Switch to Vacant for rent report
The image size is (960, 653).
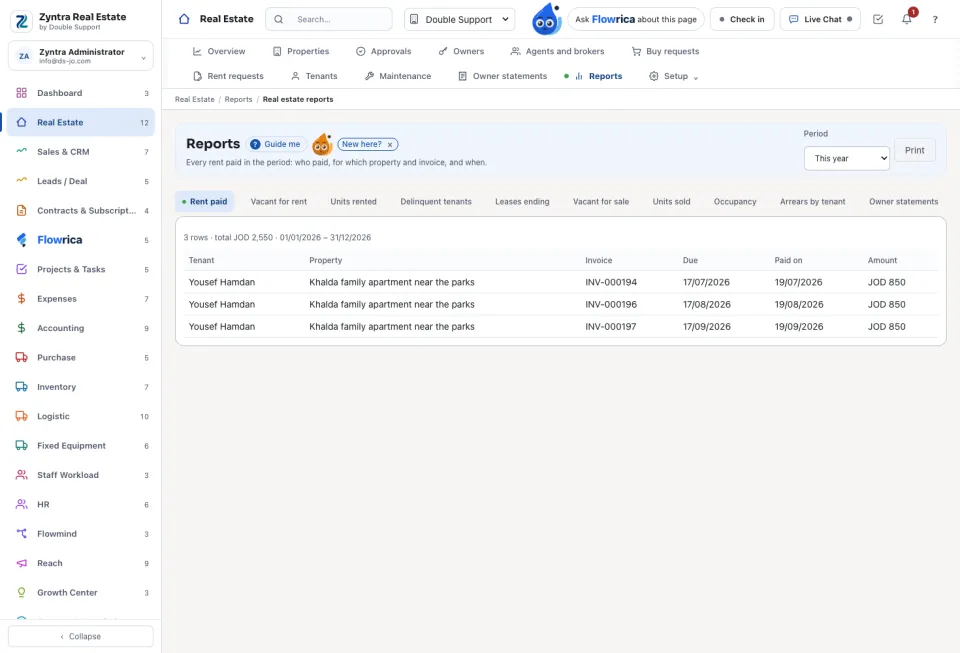(x=279, y=202)
